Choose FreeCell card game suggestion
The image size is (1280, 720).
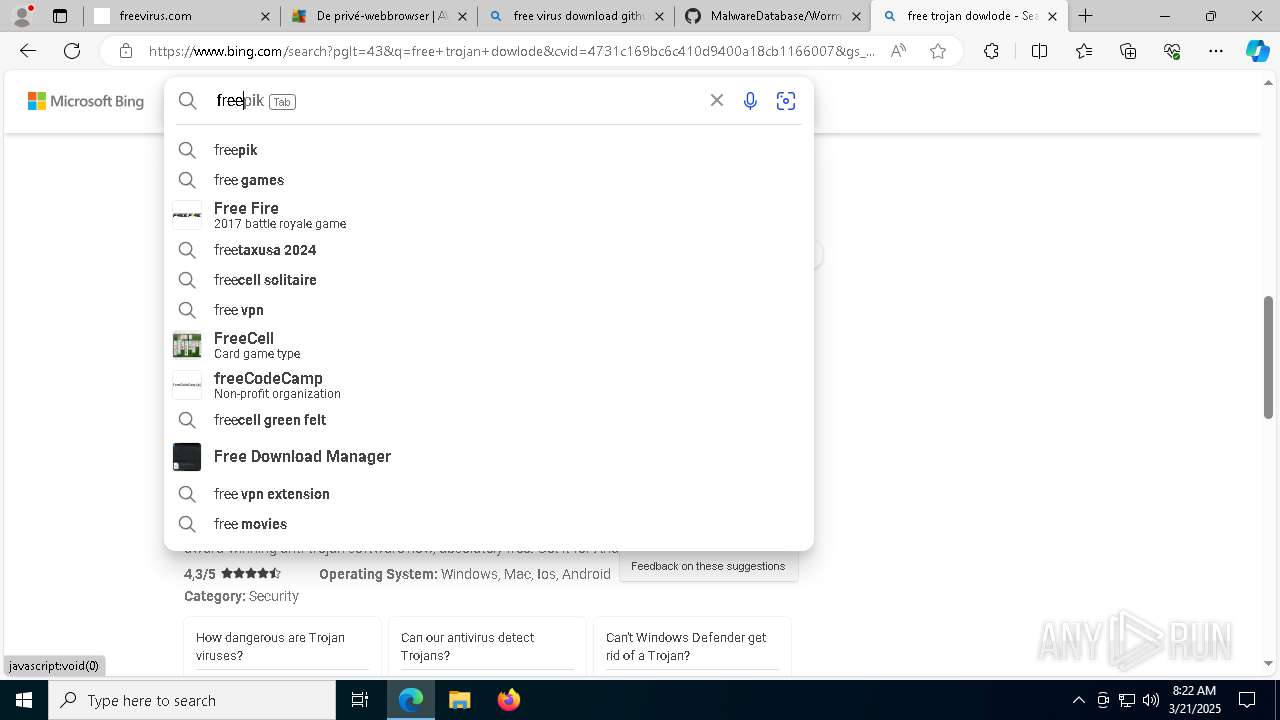tap(489, 345)
